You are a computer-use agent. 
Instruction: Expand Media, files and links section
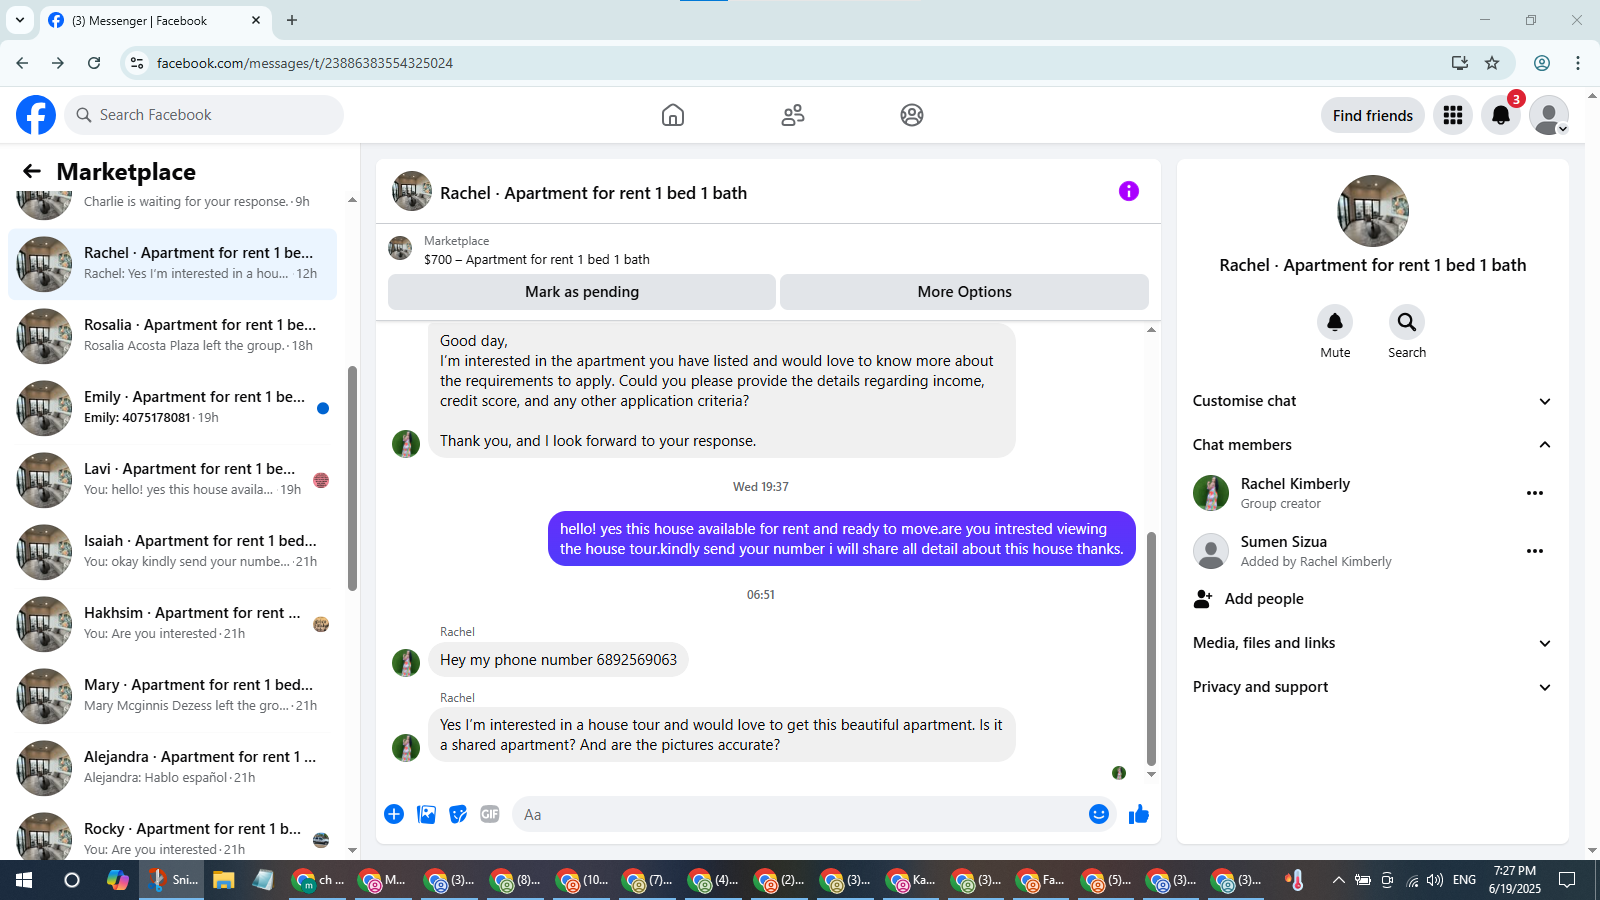1372,643
